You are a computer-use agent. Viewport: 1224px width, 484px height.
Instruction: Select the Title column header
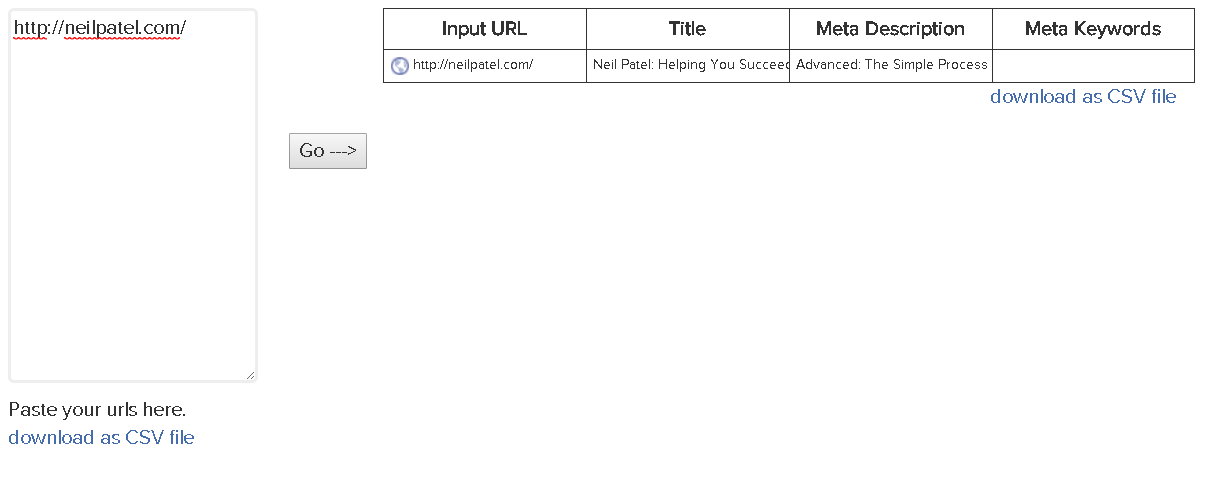click(x=688, y=29)
